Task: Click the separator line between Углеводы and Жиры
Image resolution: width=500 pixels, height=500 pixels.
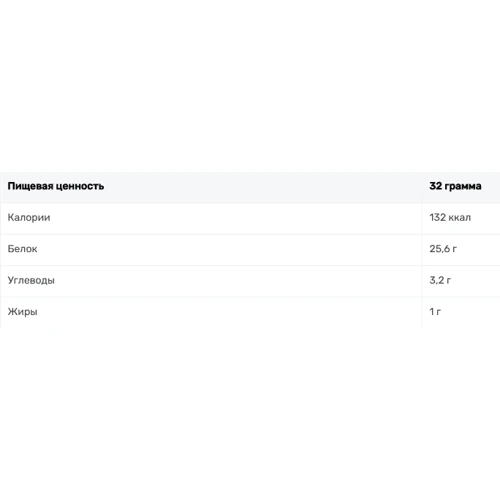Action: click(250, 297)
